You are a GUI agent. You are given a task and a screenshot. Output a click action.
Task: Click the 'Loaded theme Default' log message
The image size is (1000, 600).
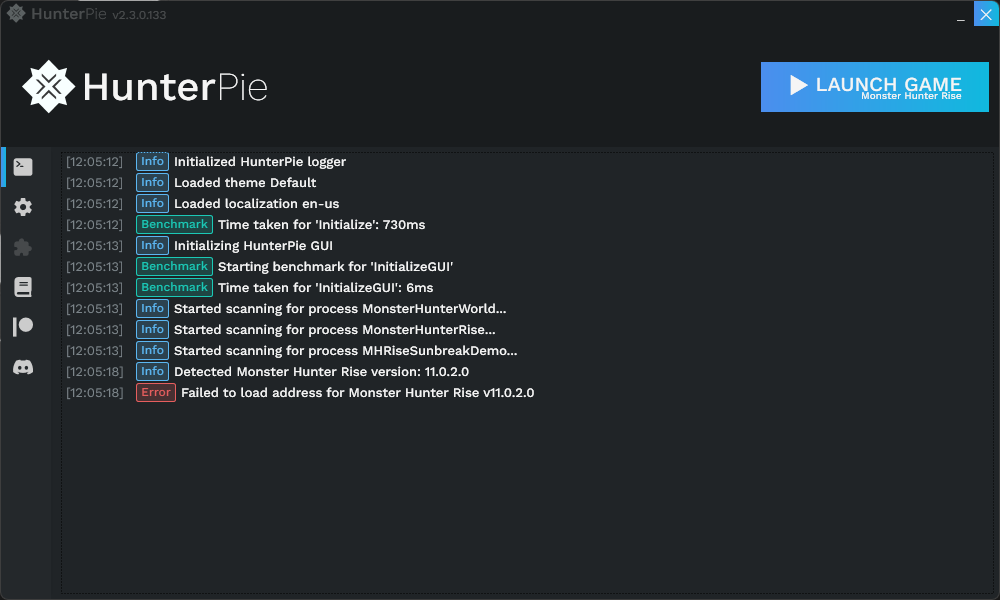point(245,182)
